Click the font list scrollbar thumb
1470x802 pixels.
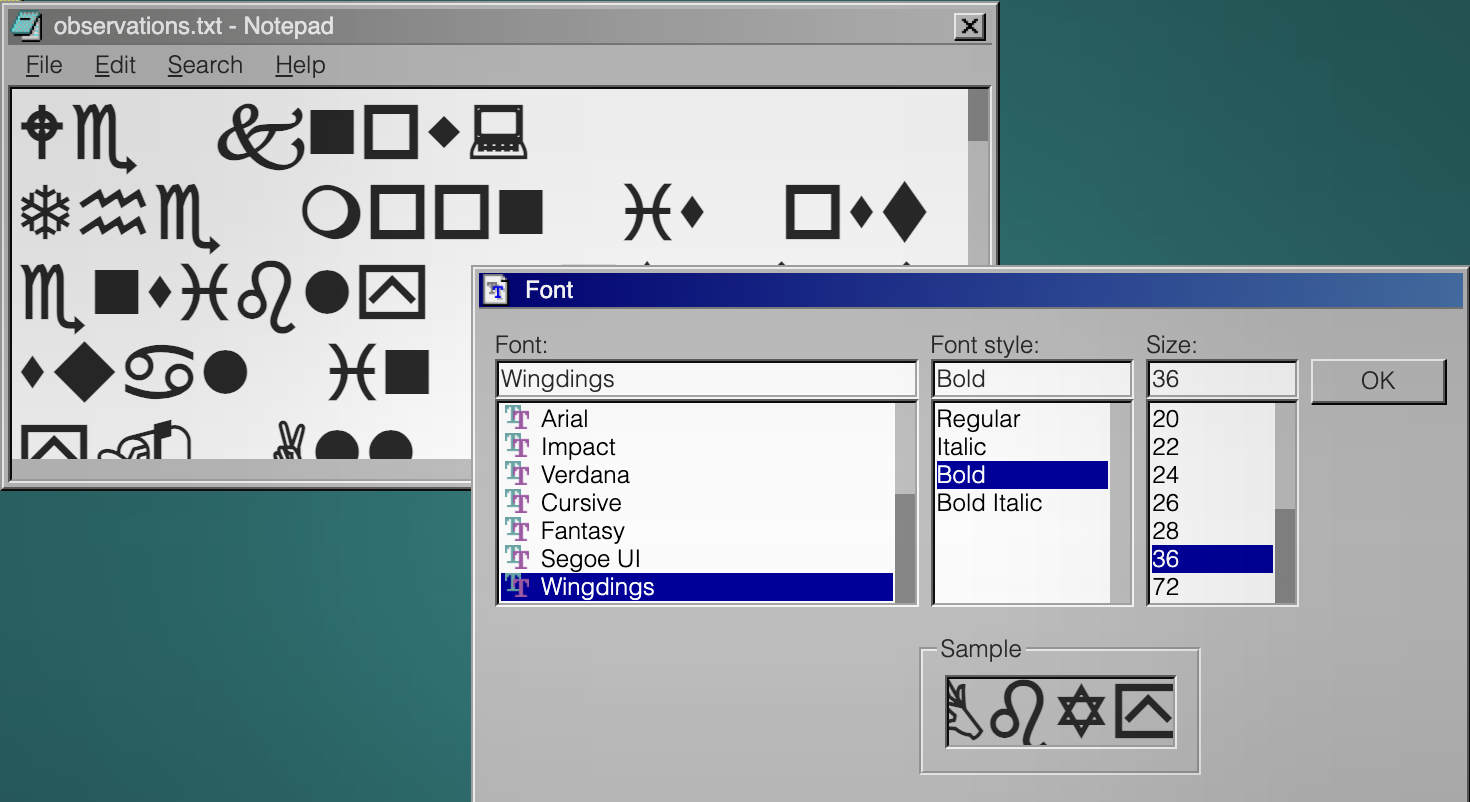[905, 548]
